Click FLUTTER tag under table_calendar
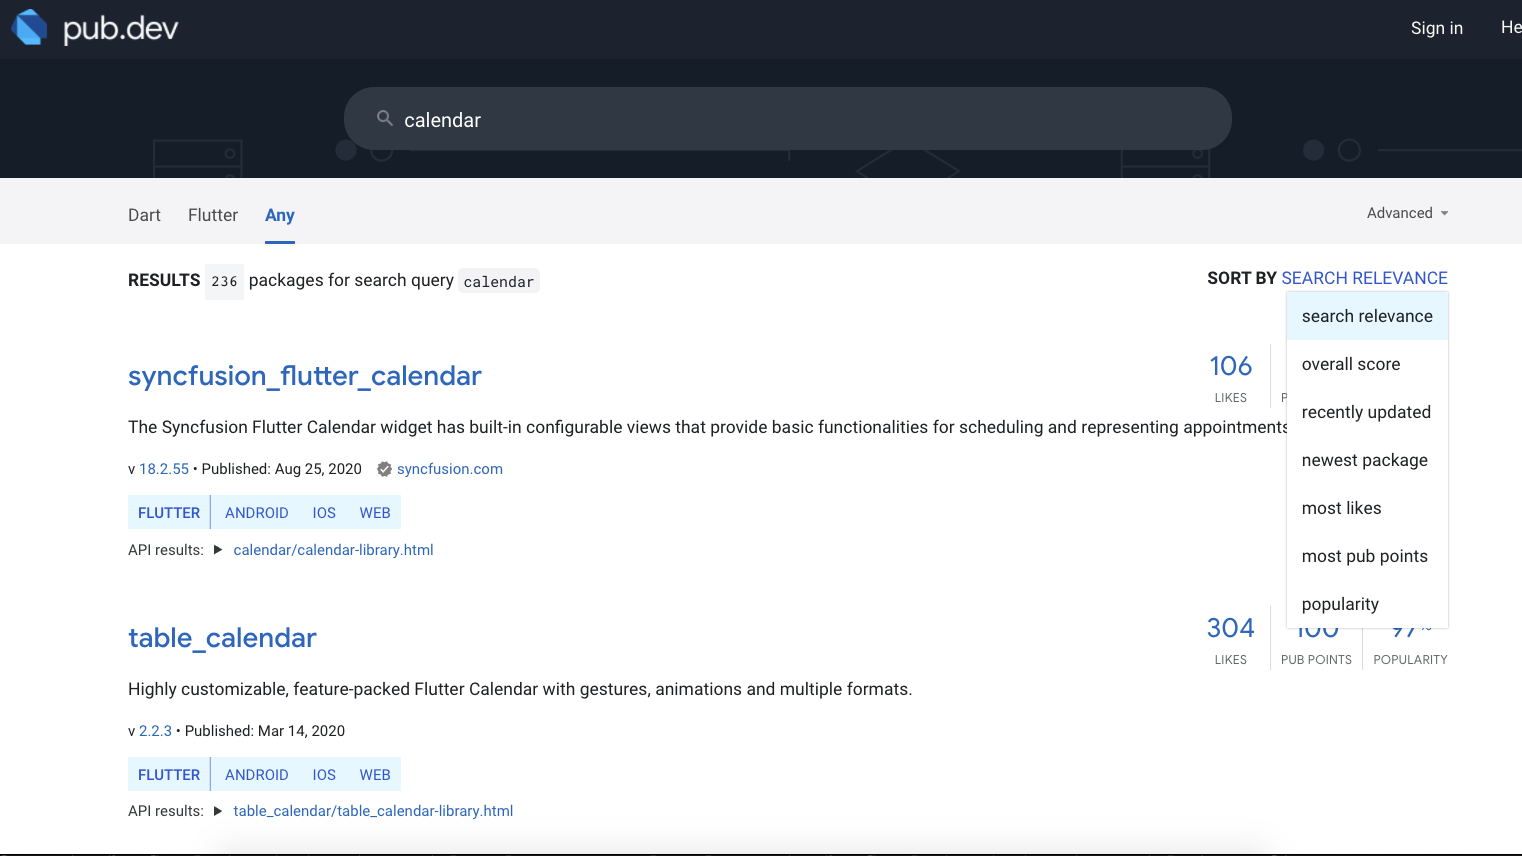The height and width of the screenshot is (856, 1522). click(169, 775)
